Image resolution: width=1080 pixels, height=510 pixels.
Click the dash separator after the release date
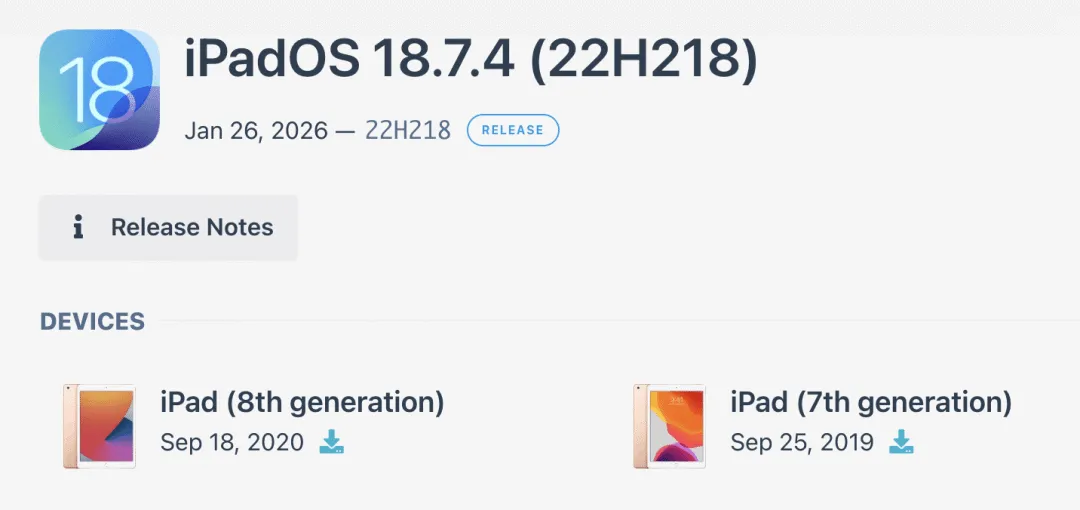click(x=346, y=130)
